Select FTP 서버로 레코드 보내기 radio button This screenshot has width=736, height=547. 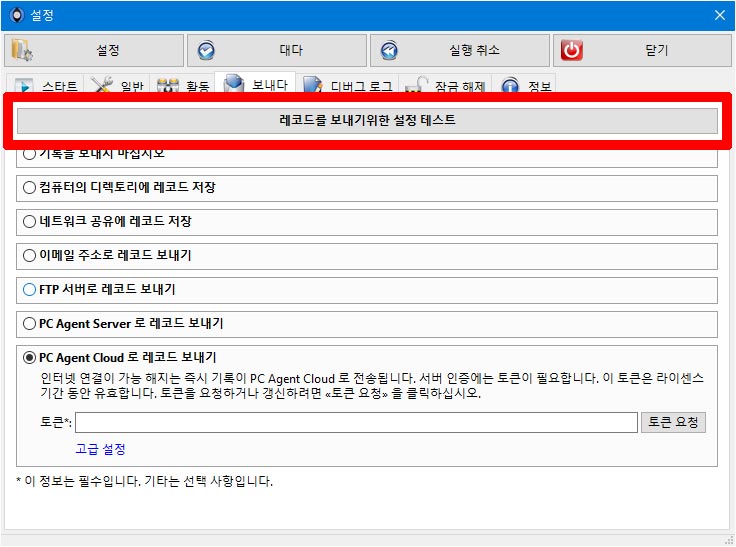tap(30, 289)
